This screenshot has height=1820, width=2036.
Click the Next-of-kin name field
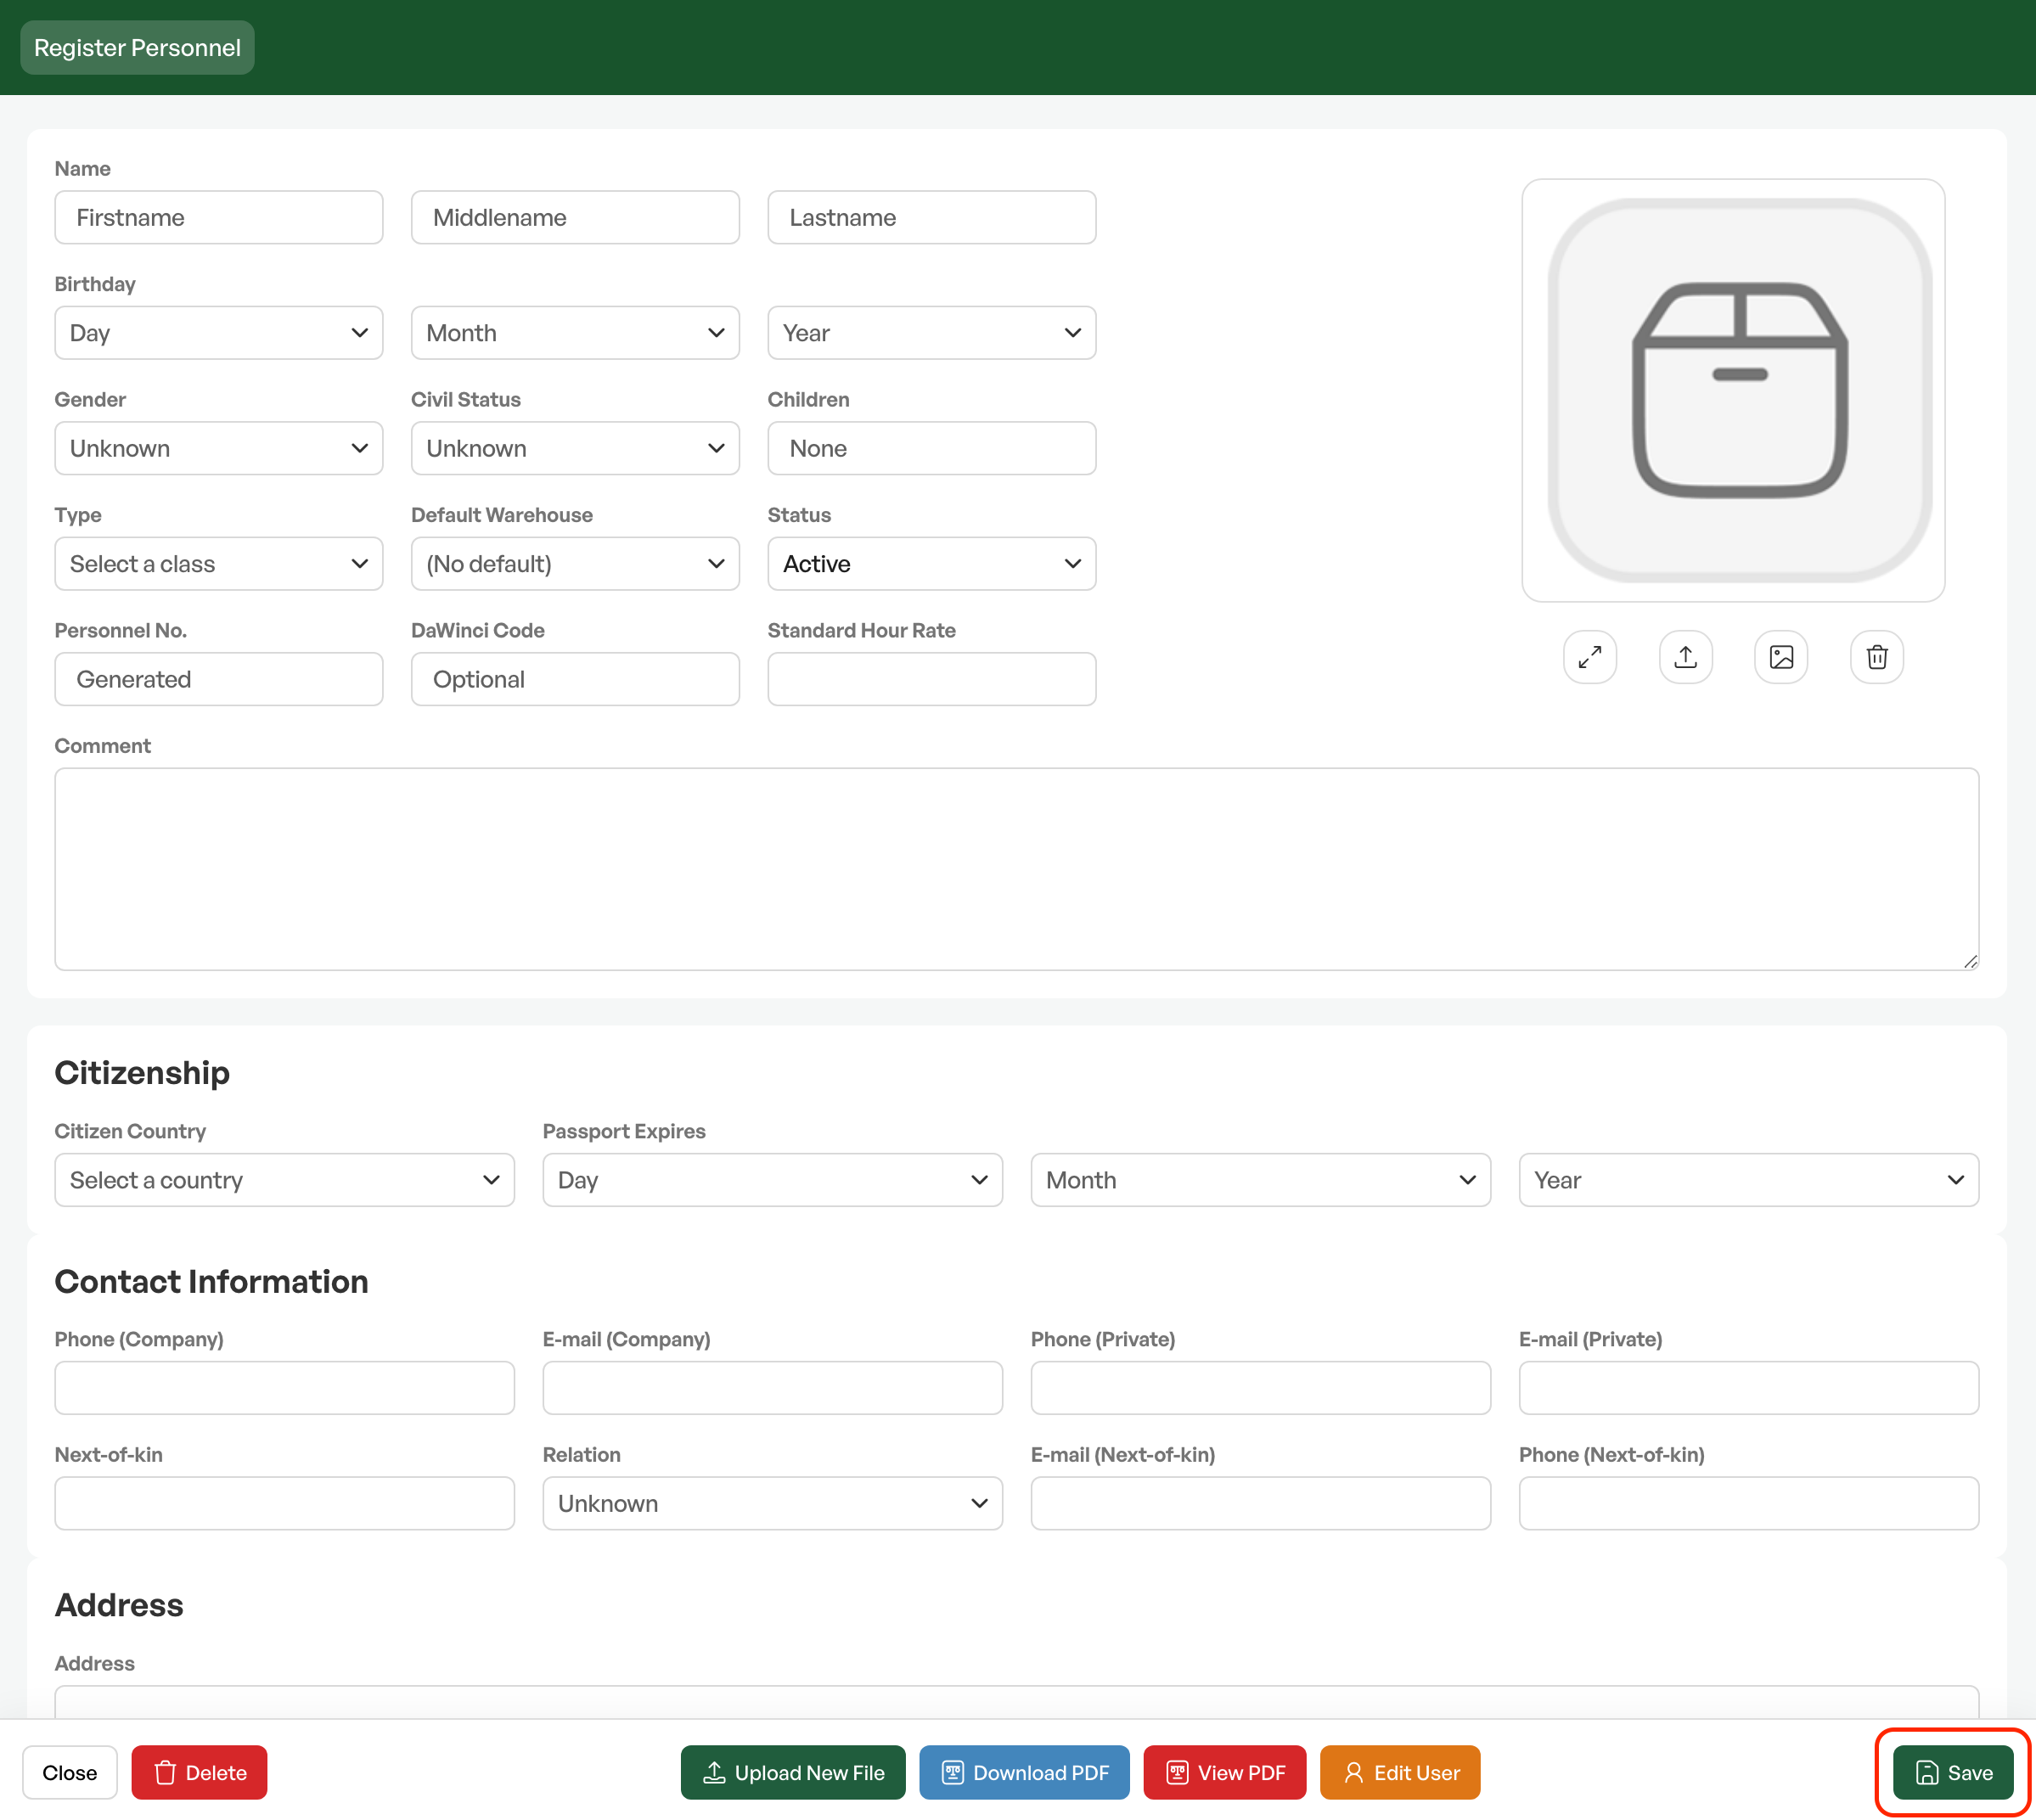pyautogui.click(x=285, y=1503)
